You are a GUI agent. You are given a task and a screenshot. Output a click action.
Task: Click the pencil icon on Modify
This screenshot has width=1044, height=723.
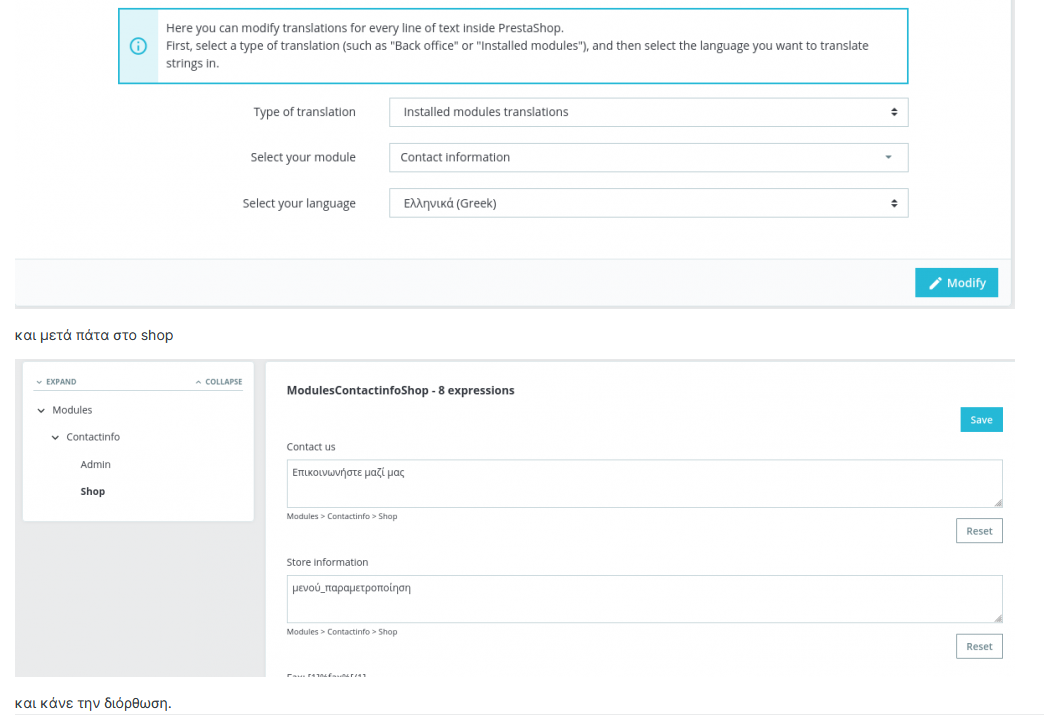[x=936, y=283]
